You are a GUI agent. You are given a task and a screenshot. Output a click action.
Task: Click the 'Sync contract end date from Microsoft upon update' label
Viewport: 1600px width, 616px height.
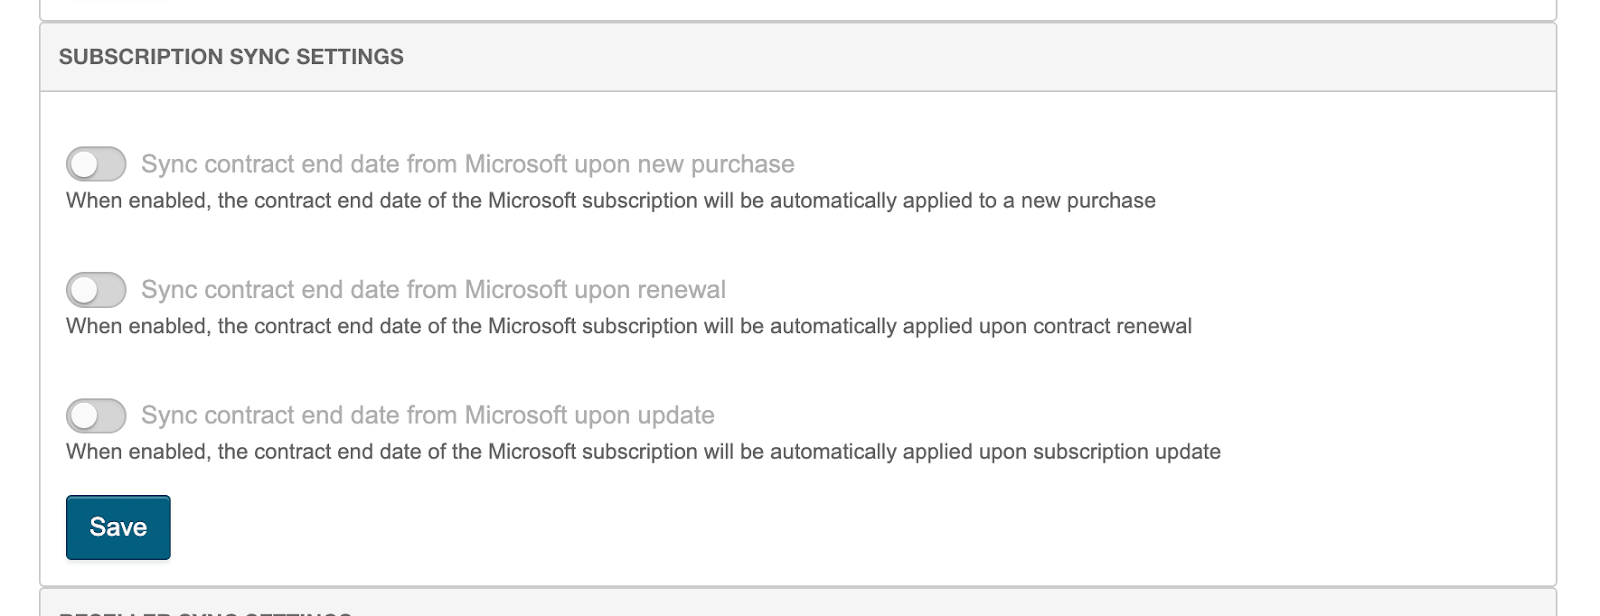pos(427,415)
